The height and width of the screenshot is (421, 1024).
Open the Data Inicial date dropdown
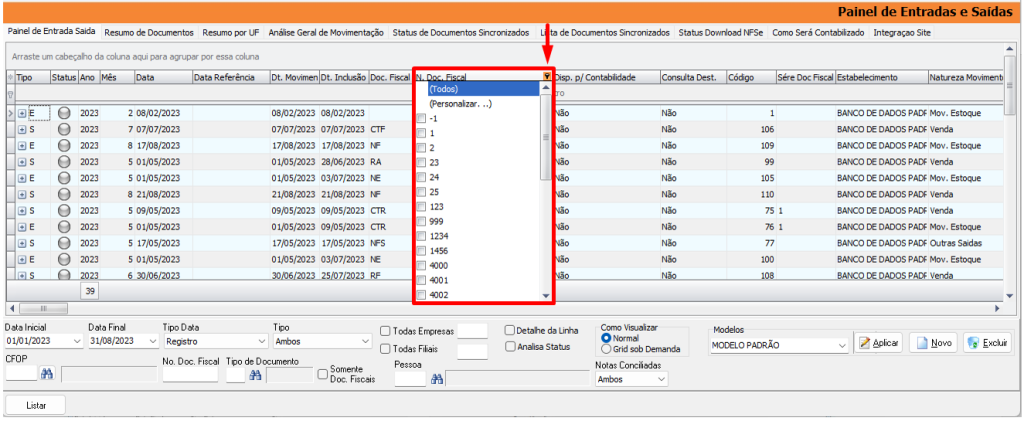(x=78, y=341)
